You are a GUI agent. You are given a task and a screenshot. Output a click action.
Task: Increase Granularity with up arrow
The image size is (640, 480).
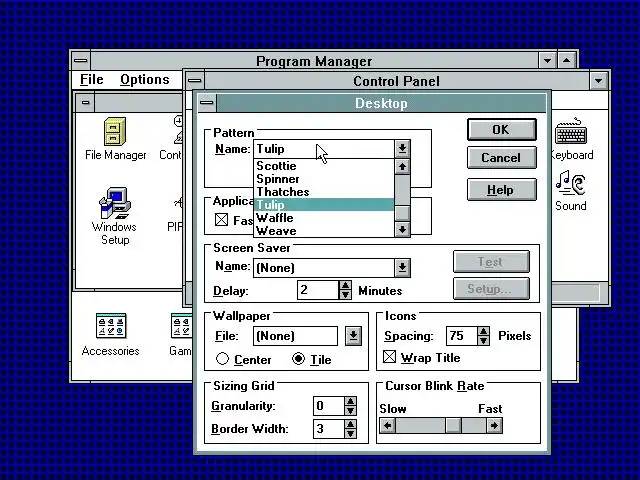click(x=351, y=401)
